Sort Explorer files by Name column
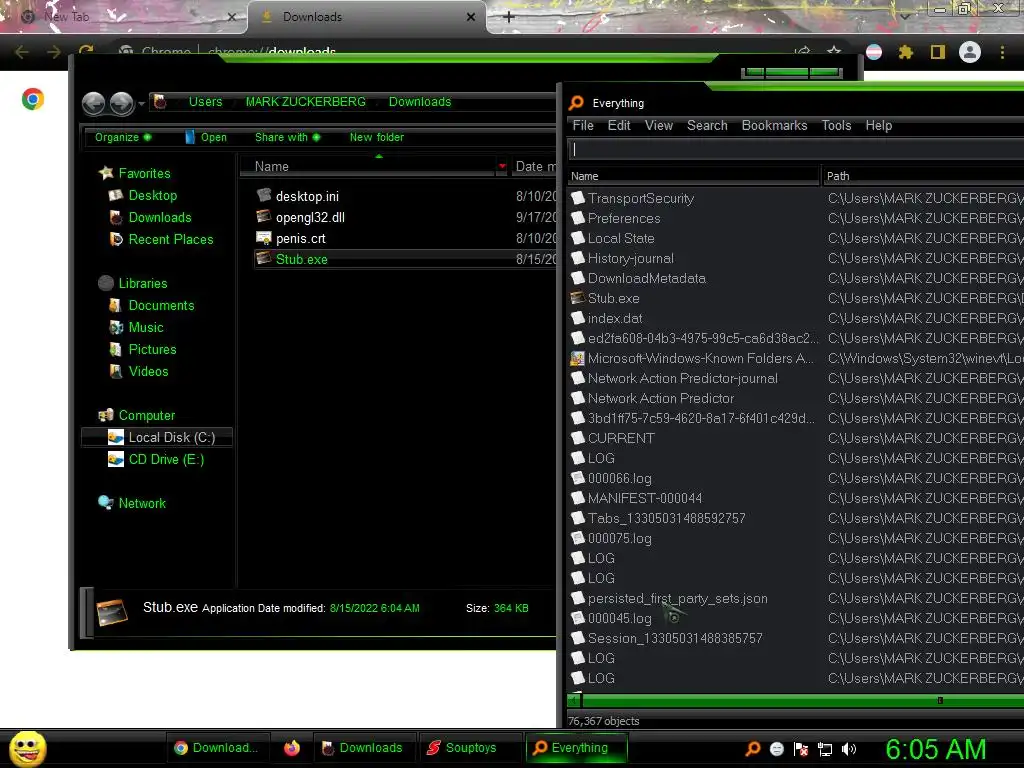 368,167
